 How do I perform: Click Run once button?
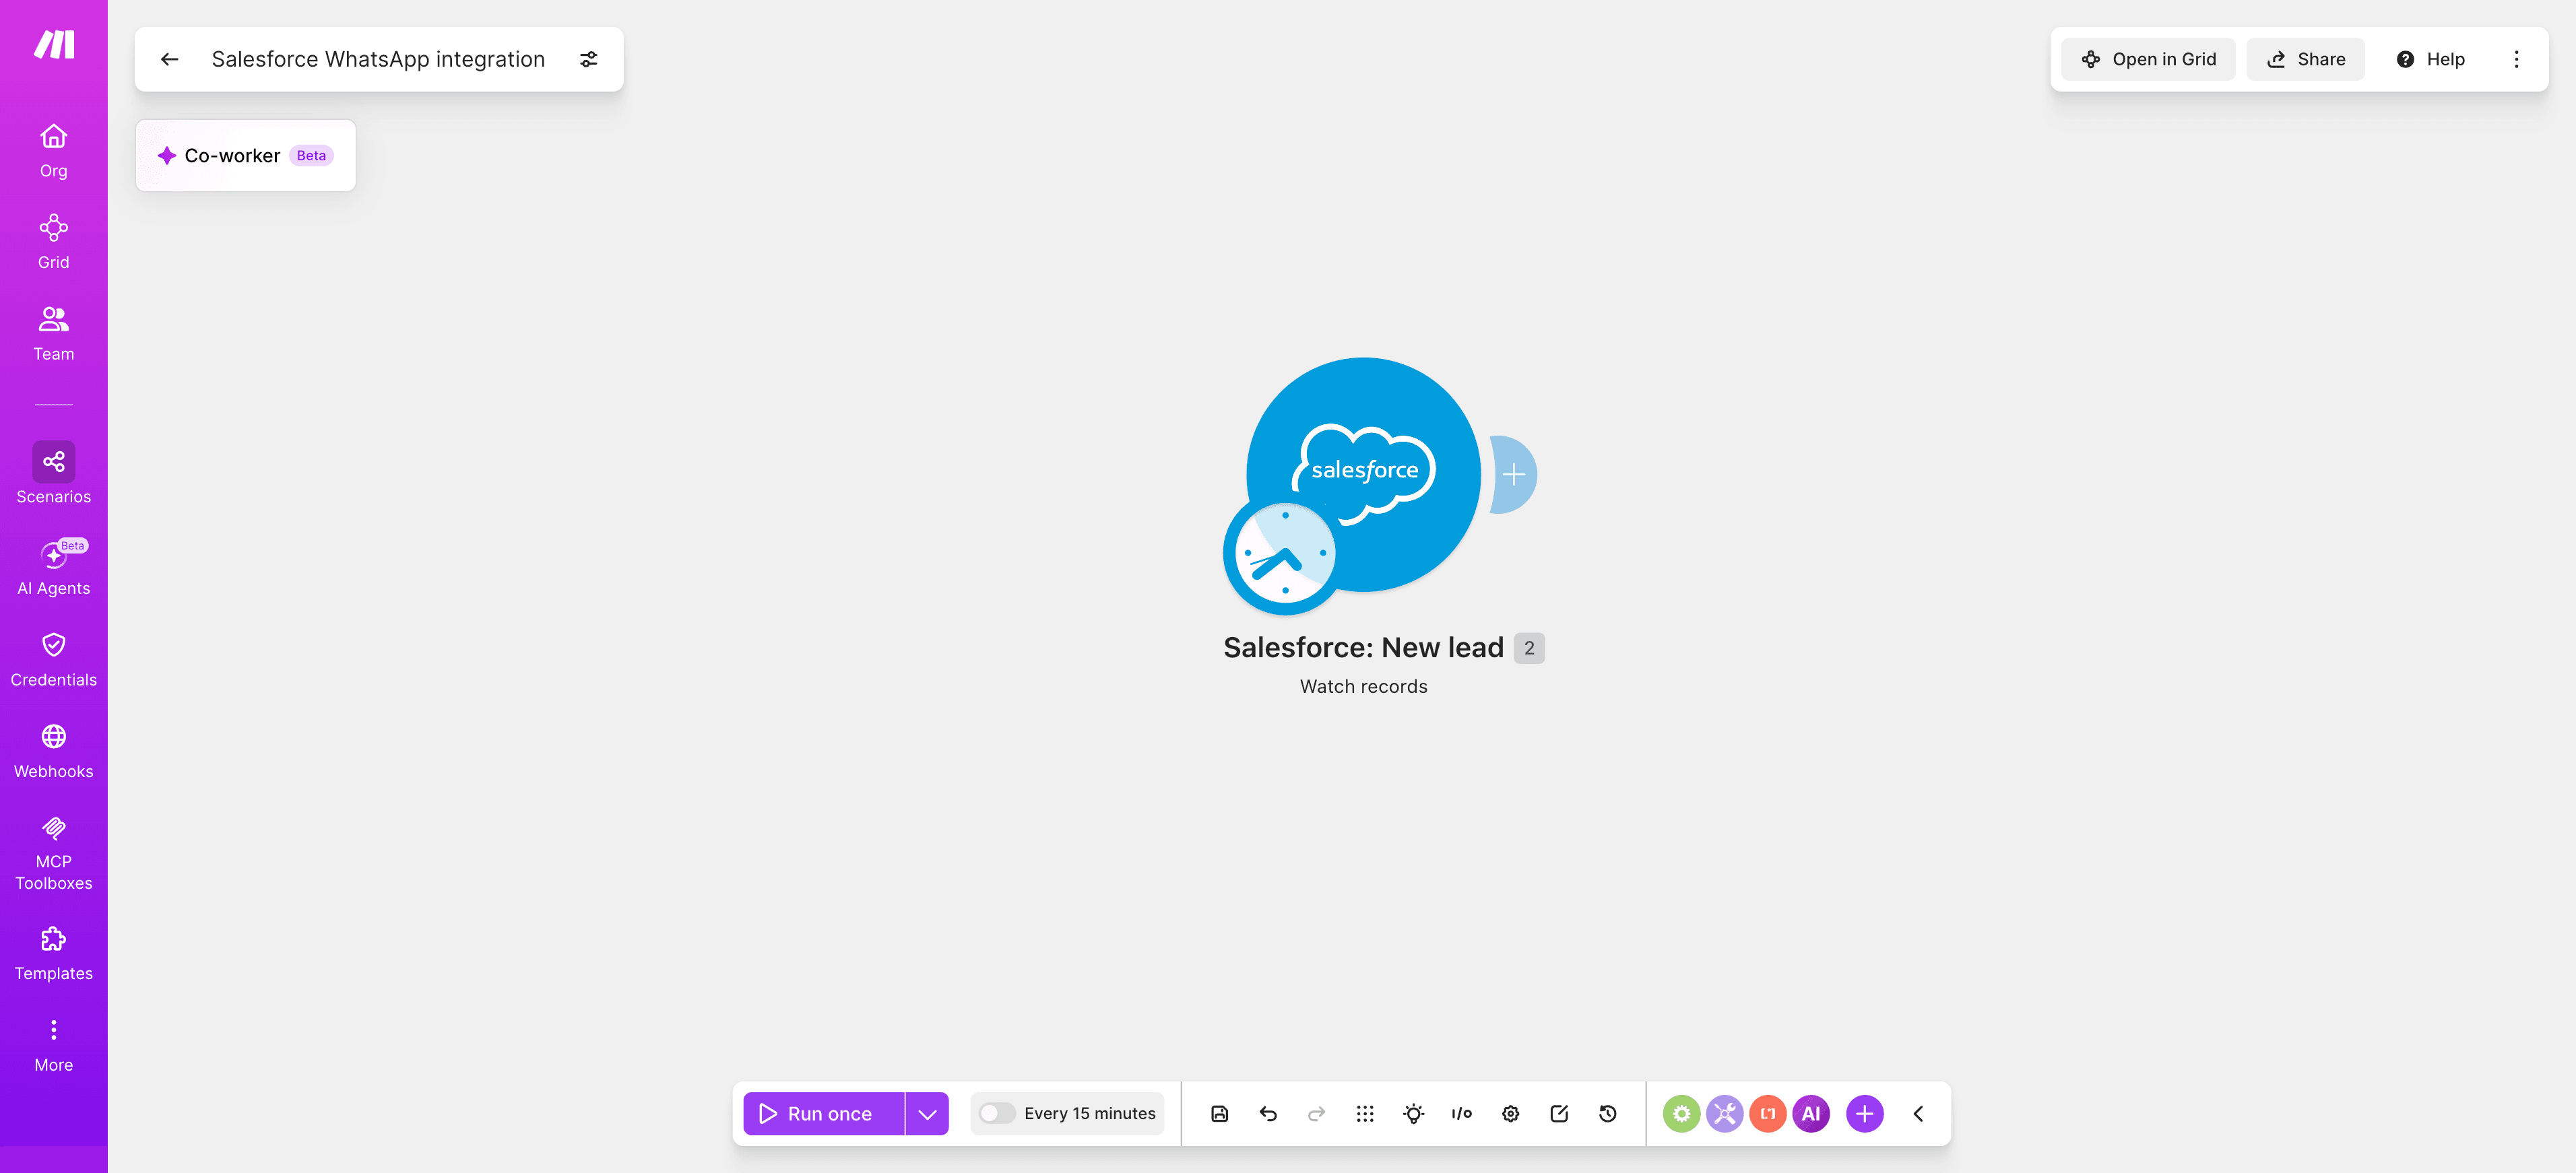824,1113
